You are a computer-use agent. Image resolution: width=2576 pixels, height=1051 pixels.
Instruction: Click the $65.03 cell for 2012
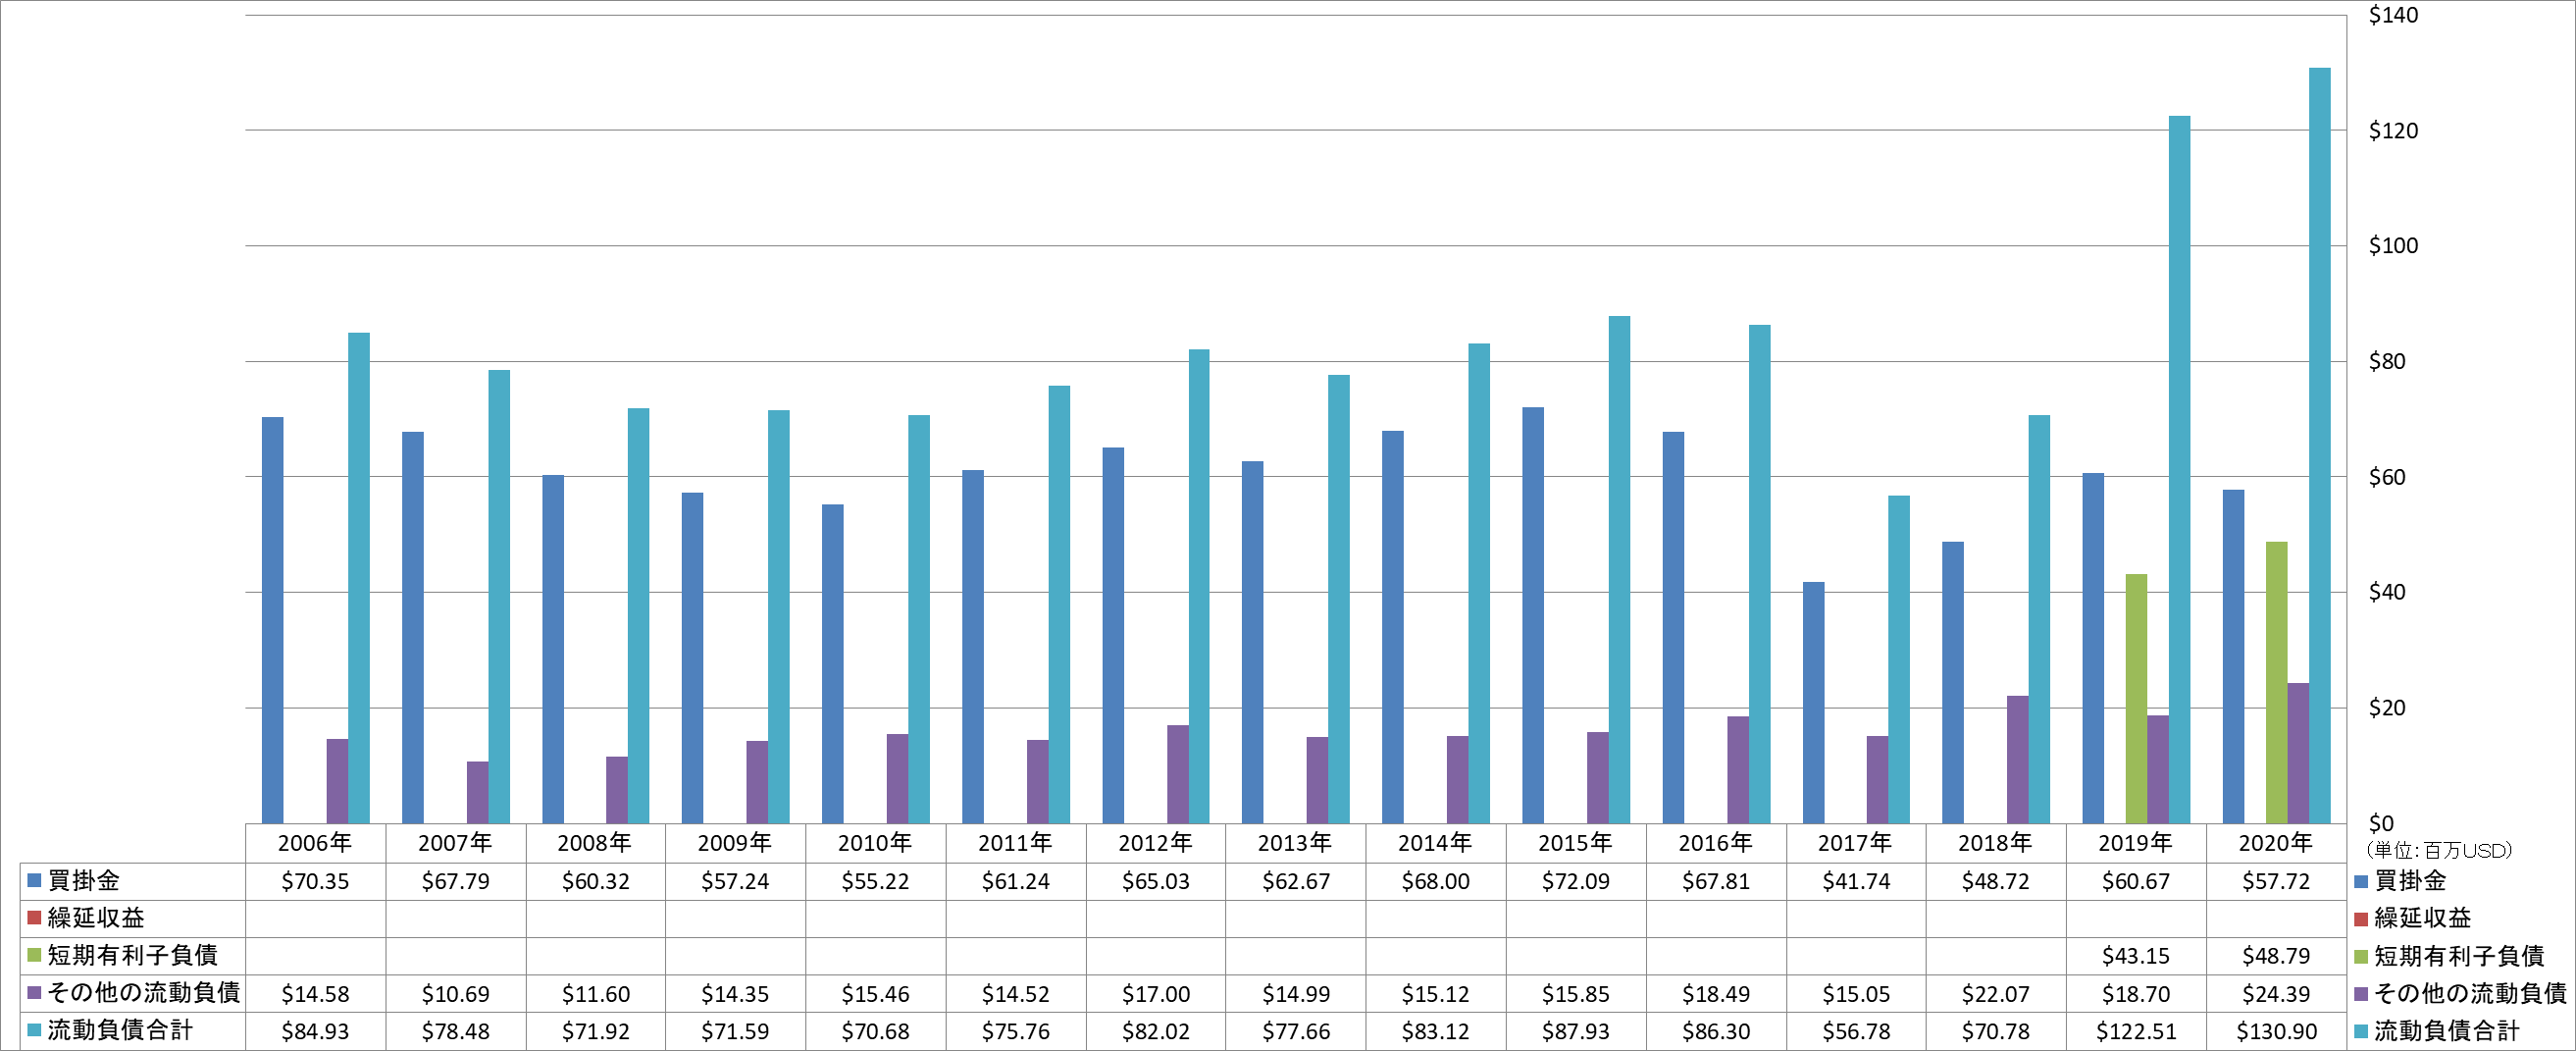click(1155, 881)
